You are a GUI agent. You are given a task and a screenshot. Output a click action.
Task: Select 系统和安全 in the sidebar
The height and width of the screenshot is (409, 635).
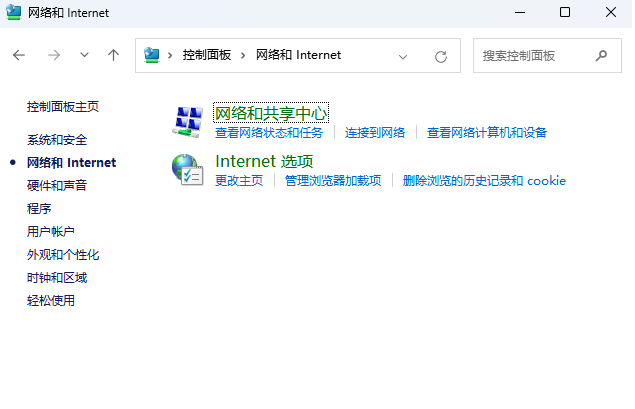coord(57,140)
